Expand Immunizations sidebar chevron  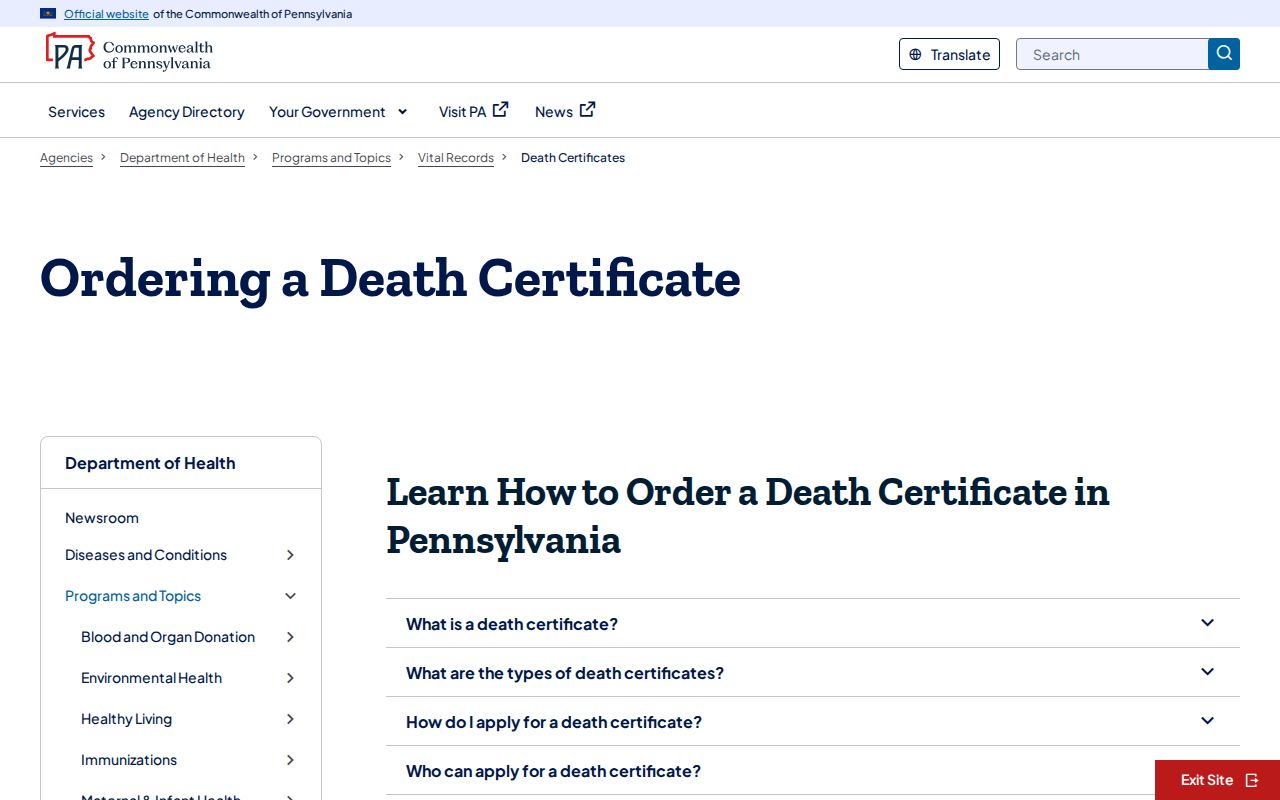tap(290, 760)
